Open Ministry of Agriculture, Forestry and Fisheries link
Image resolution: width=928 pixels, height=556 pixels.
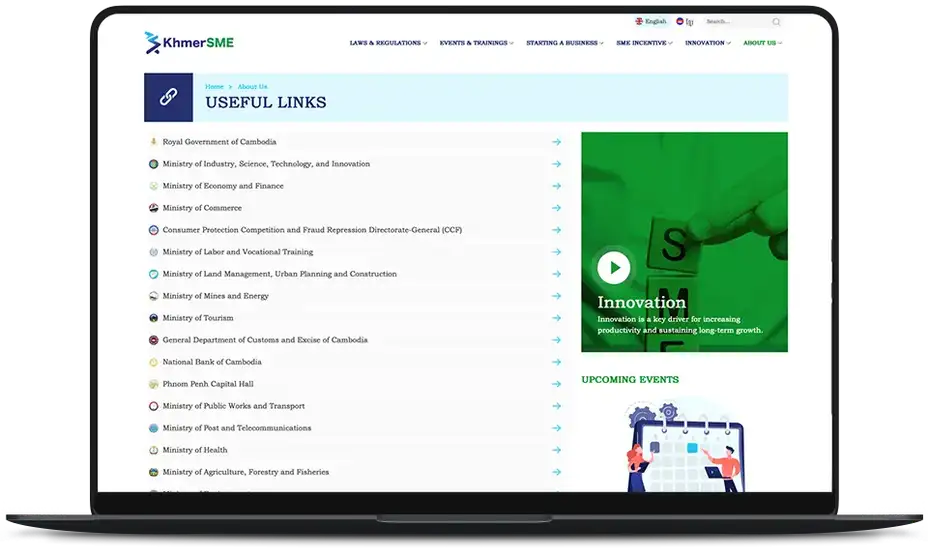pyautogui.click(x=246, y=472)
